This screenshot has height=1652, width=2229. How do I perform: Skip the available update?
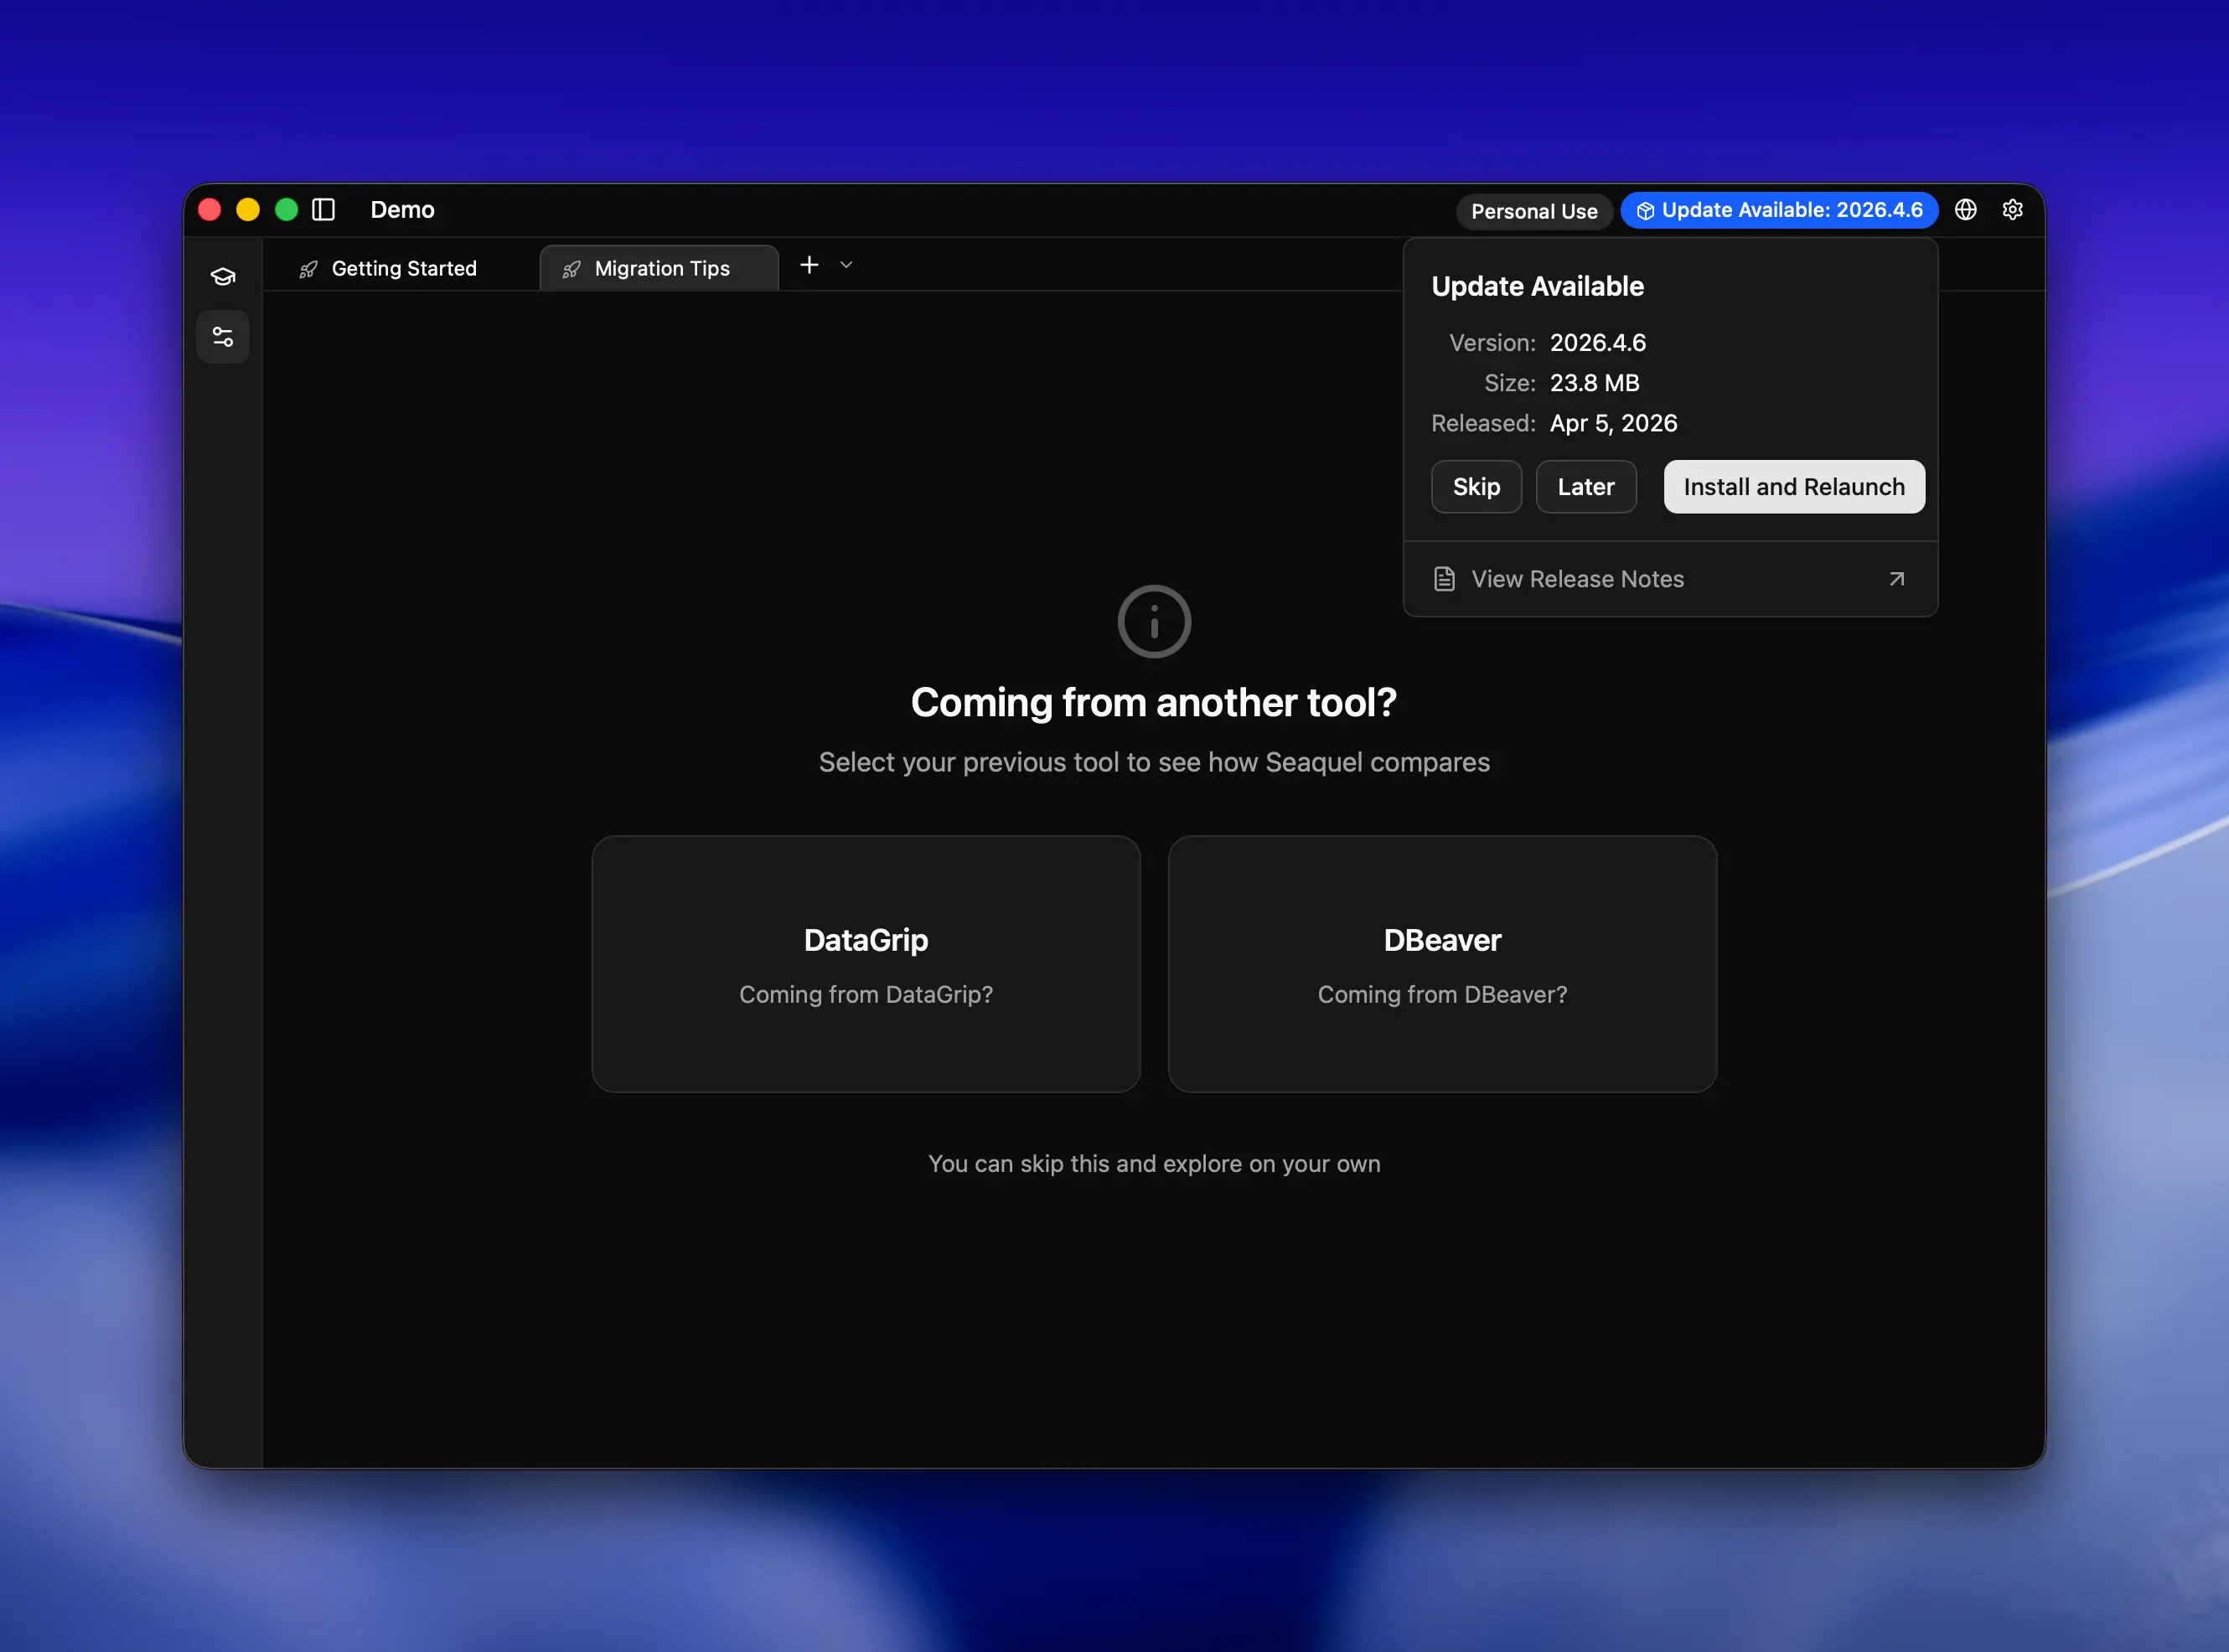(1476, 487)
